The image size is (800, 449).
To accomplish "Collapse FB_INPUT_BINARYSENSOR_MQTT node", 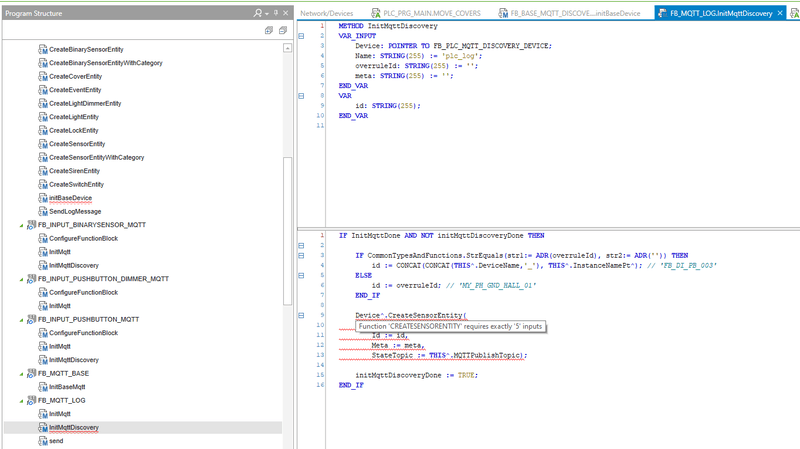I will tap(21, 226).
